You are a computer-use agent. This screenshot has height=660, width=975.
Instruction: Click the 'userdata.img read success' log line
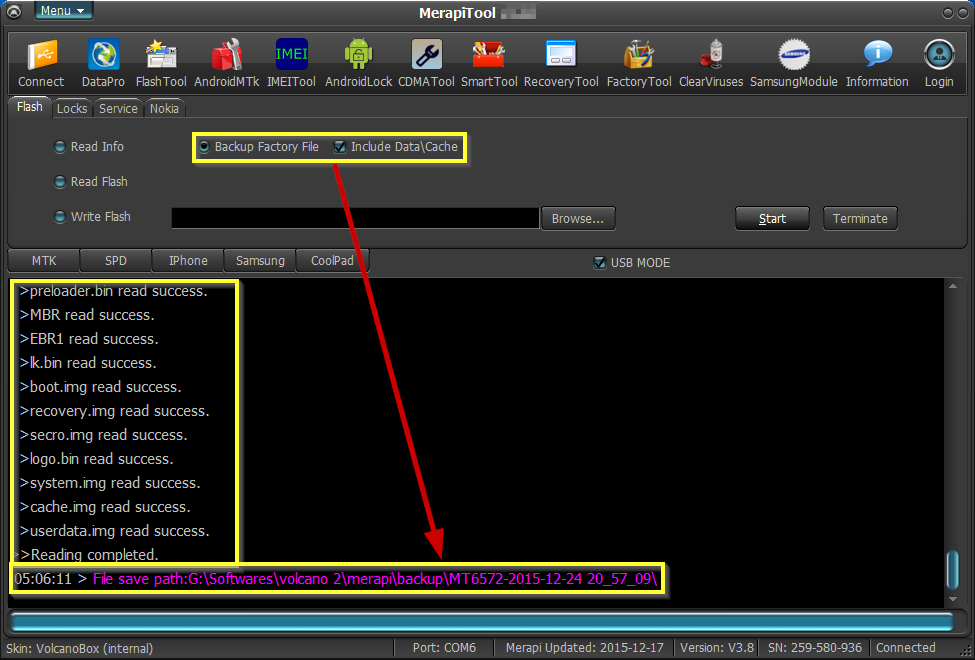point(114,531)
